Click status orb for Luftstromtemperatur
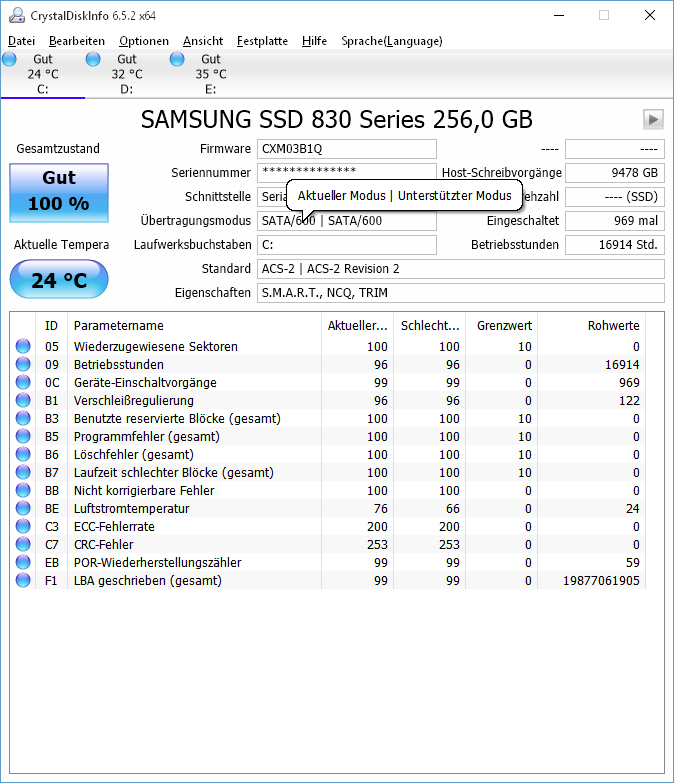Viewport: 674px width, 783px height. [x=23, y=508]
